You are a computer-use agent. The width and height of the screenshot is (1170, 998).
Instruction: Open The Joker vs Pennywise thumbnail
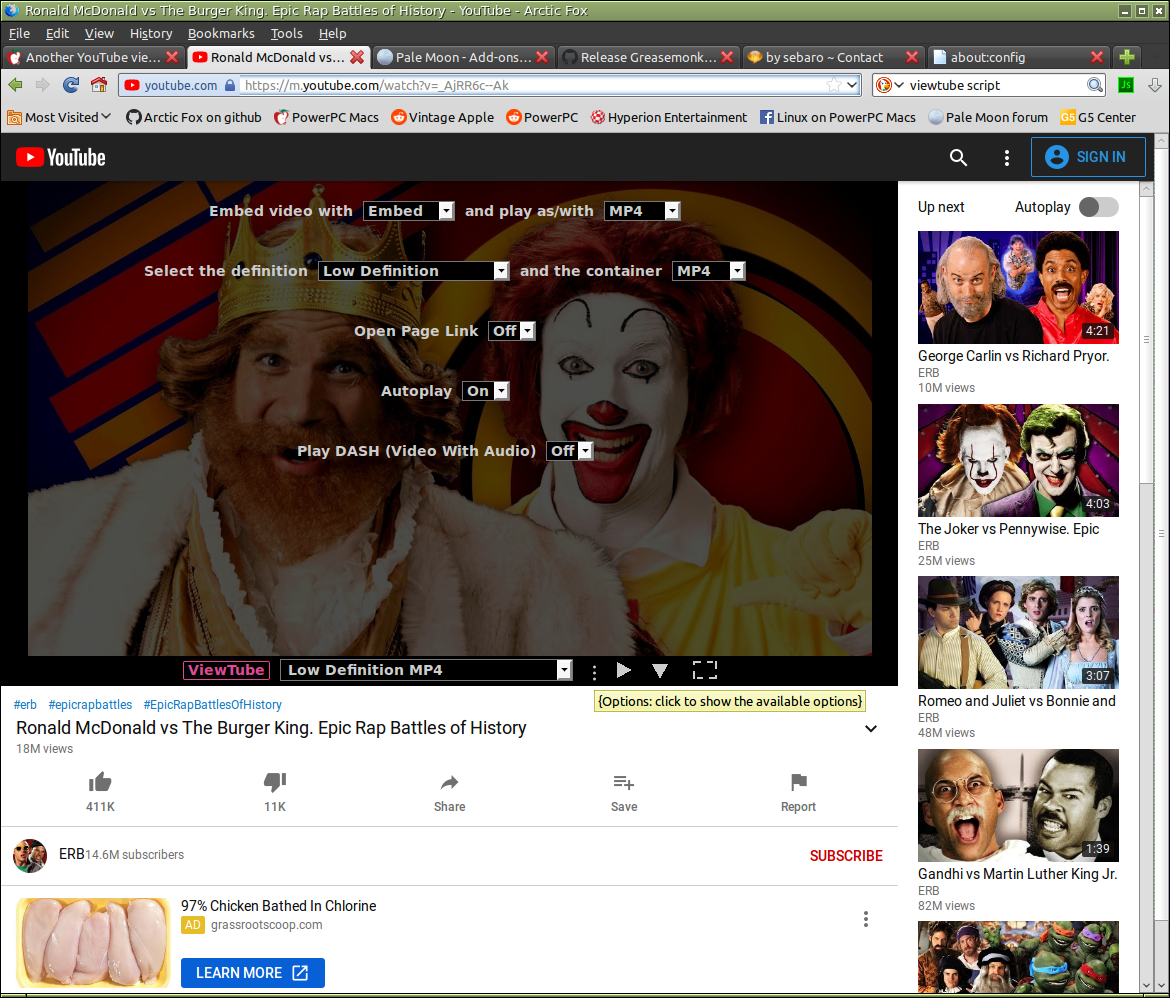1018,461
